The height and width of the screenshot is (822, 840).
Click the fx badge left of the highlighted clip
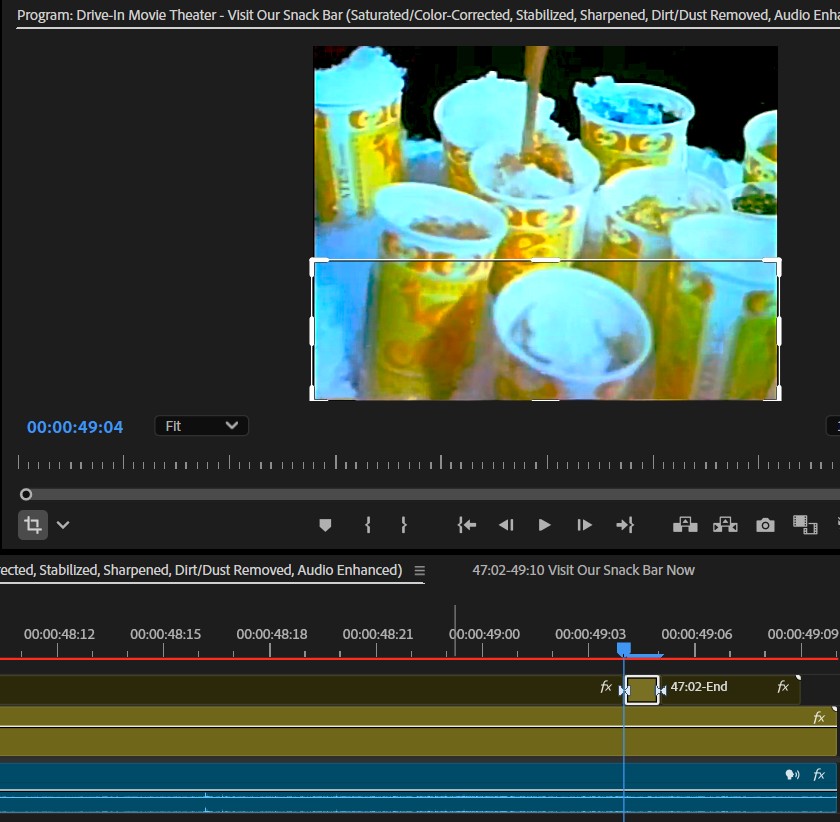pos(606,686)
